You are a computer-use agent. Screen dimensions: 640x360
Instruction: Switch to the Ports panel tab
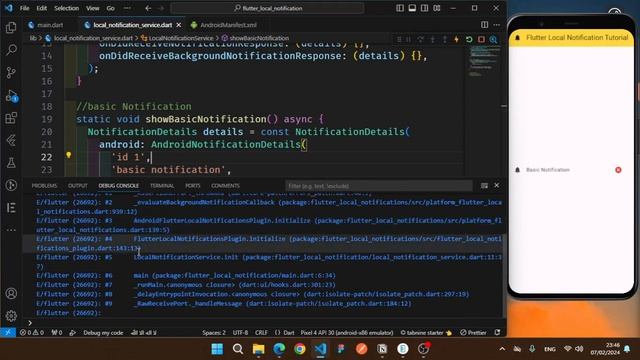pyautogui.click(x=193, y=186)
